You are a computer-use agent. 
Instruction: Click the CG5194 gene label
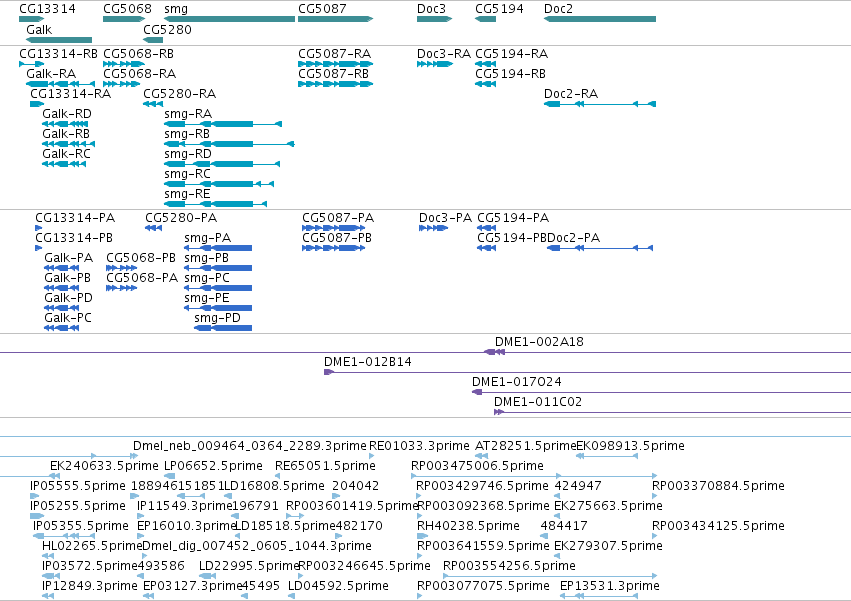coord(499,9)
